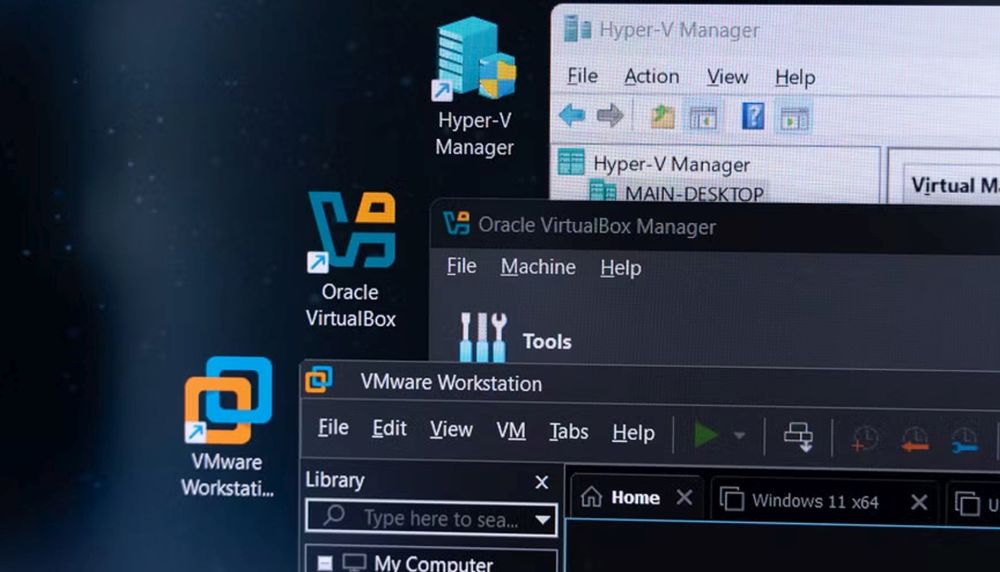This screenshot has height=572, width=1000.
Task: Click the Revert to Snapshot icon
Action: coord(914,438)
